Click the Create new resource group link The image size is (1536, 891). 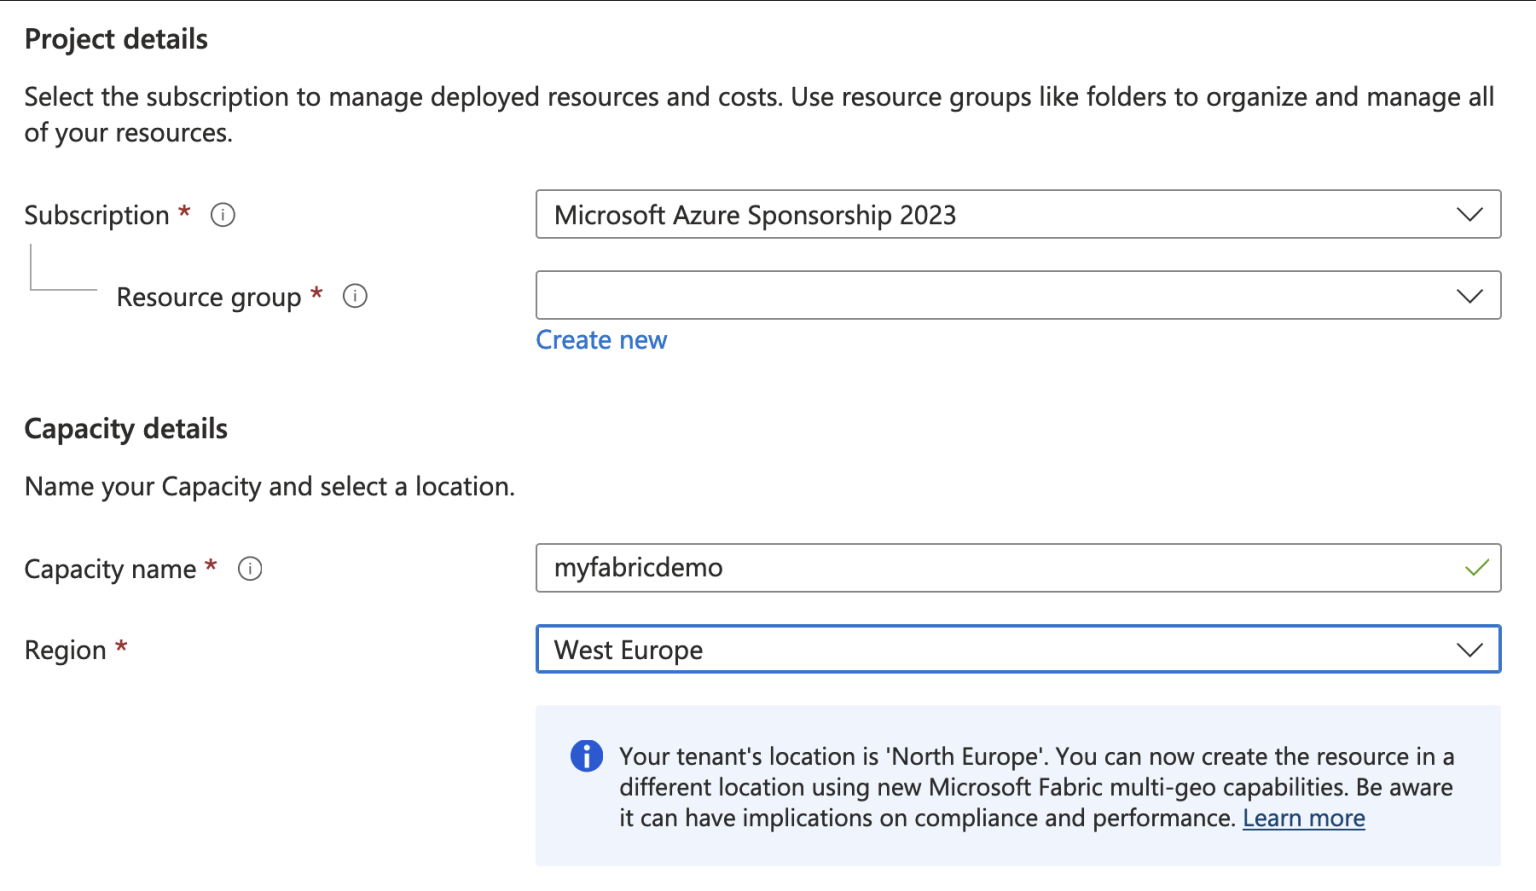(601, 340)
